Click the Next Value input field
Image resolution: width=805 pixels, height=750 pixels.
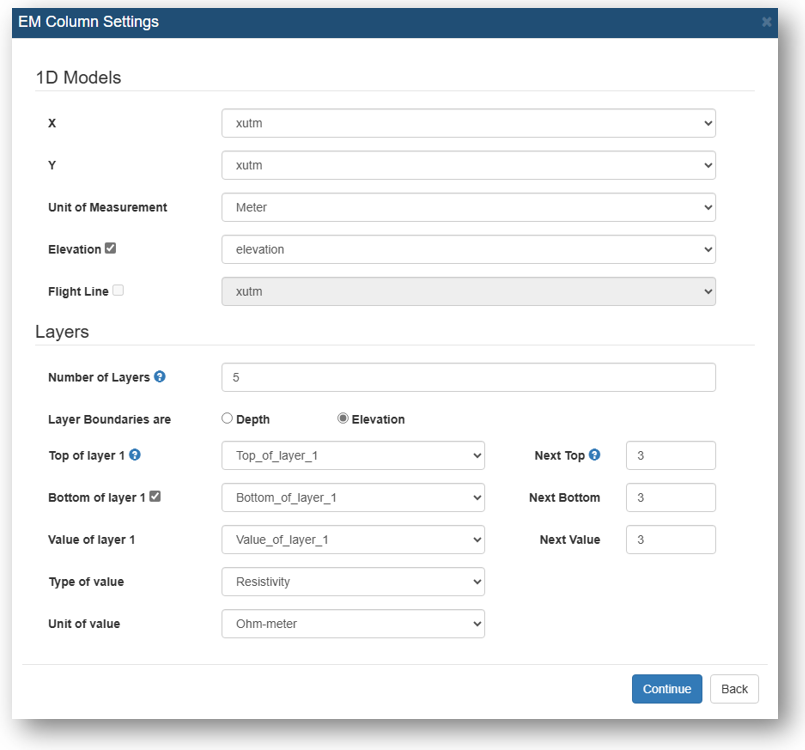point(670,540)
